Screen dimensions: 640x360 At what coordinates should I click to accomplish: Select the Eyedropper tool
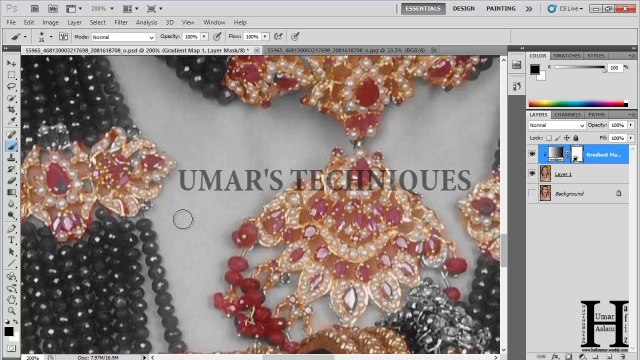click(11, 121)
